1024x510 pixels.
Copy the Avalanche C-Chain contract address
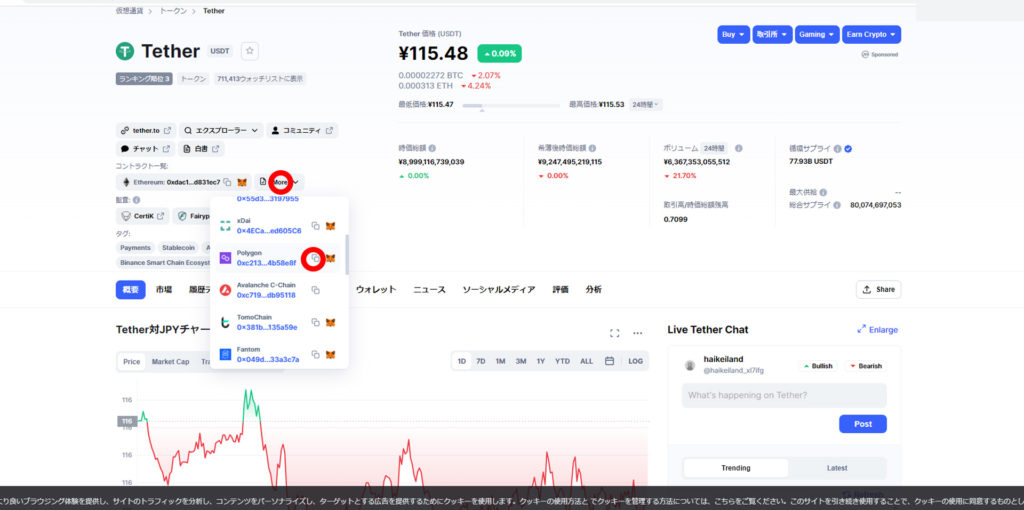tap(315, 290)
